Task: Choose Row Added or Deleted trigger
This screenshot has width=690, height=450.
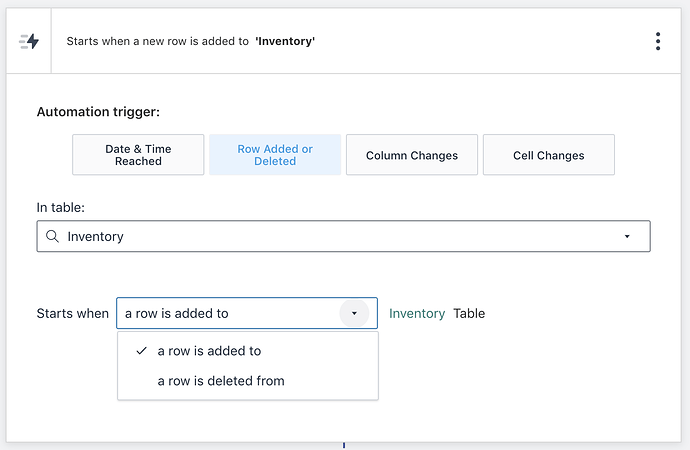Action: (x=275, y=155)
